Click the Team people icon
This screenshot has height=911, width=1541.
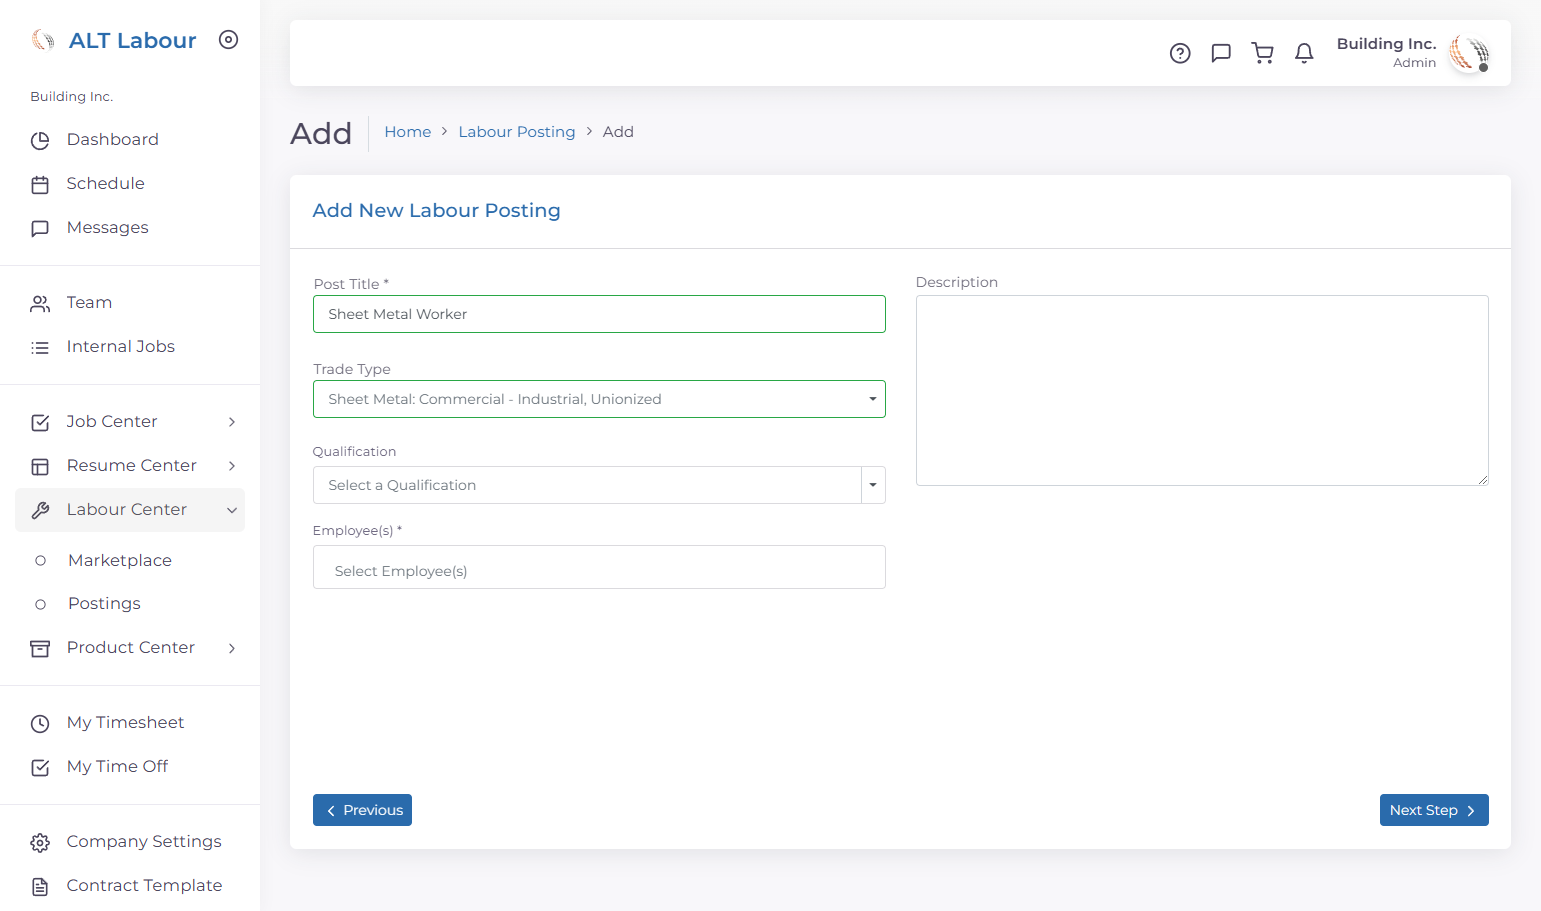coord(40,304)
